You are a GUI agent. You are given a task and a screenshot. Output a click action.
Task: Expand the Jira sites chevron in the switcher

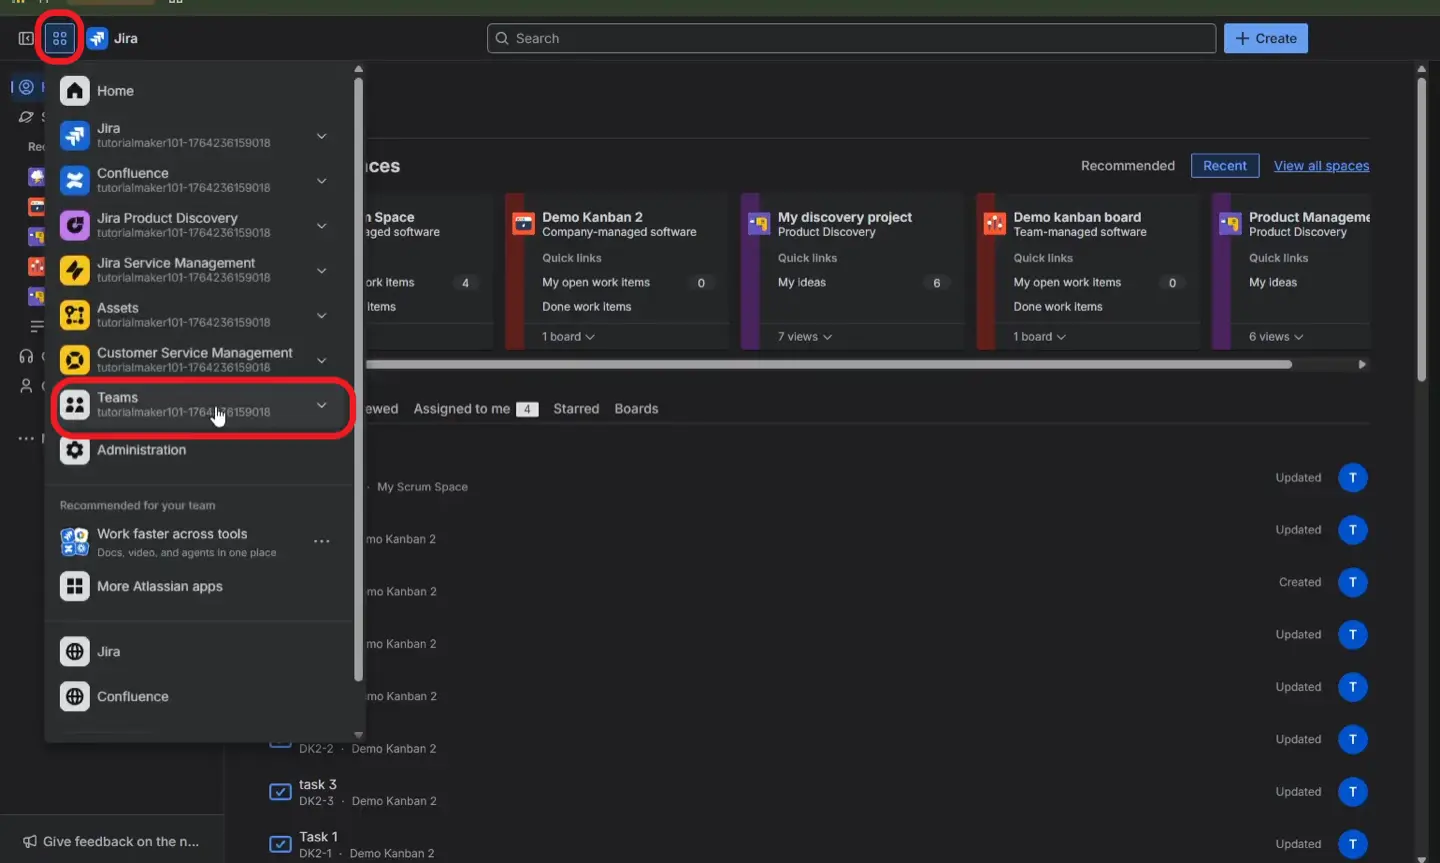tap(322, 136)
